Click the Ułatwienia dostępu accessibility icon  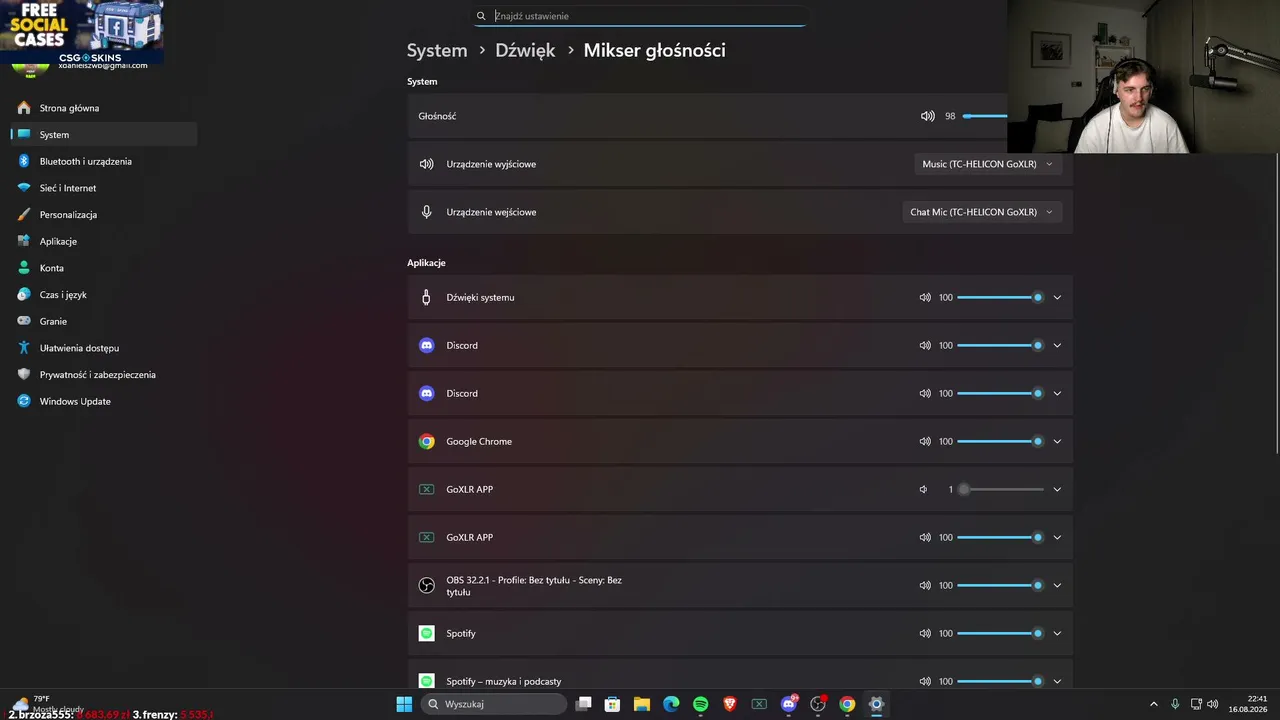[x=24, y=348]
